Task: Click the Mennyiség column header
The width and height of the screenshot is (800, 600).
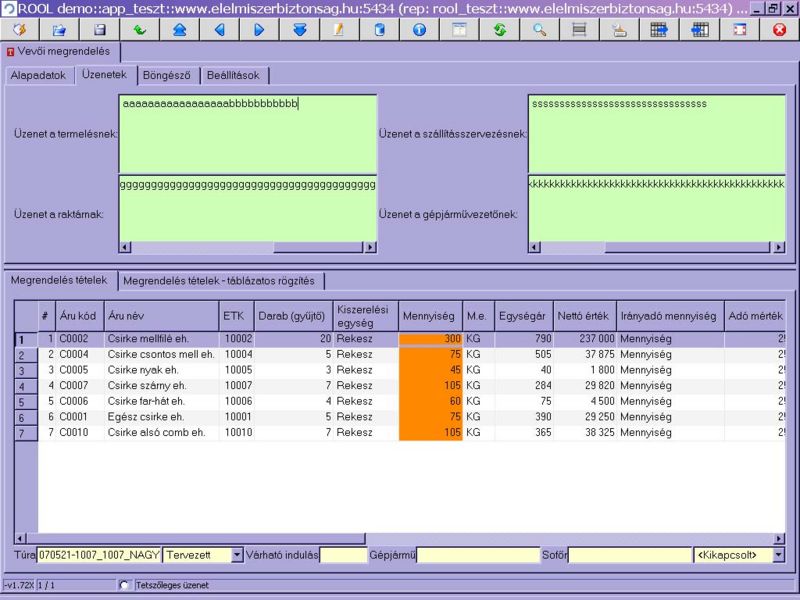Action: (430, 316)
